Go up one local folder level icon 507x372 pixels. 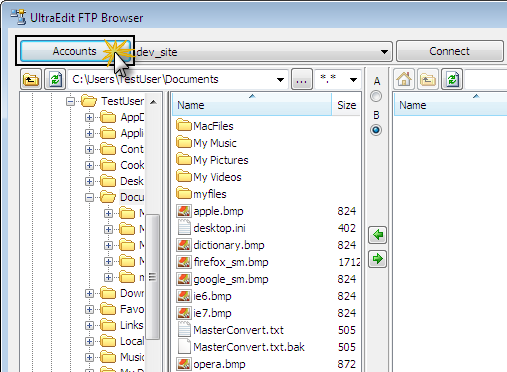click(x=31, y=79)
